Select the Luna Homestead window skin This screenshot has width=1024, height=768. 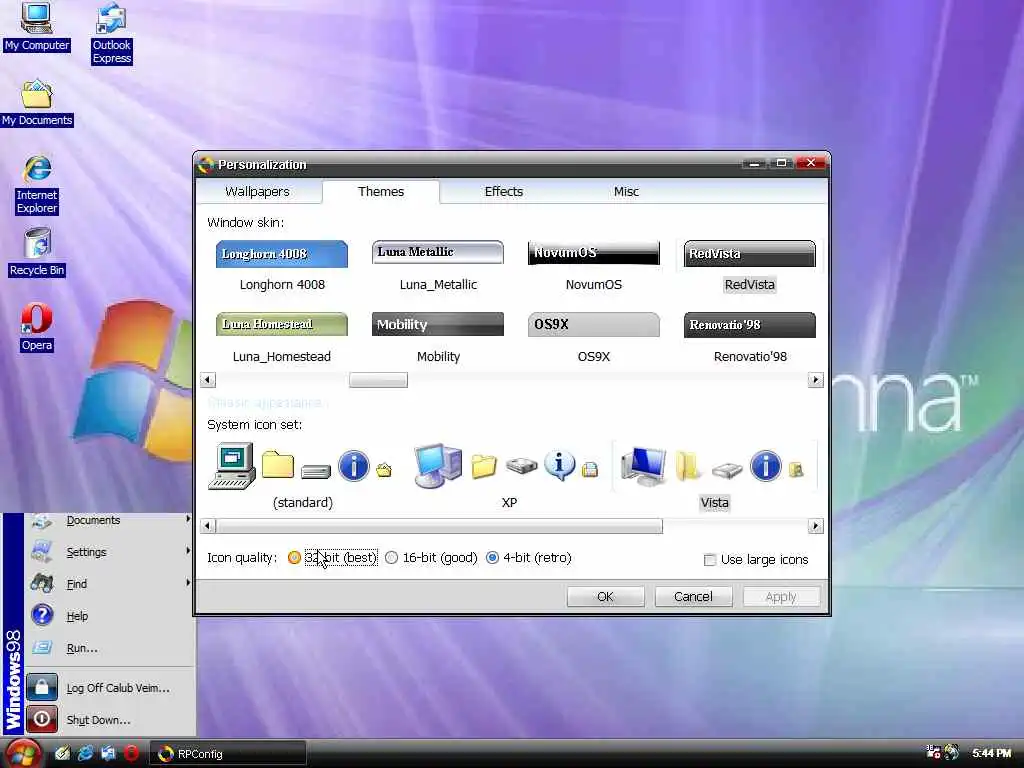281,338
